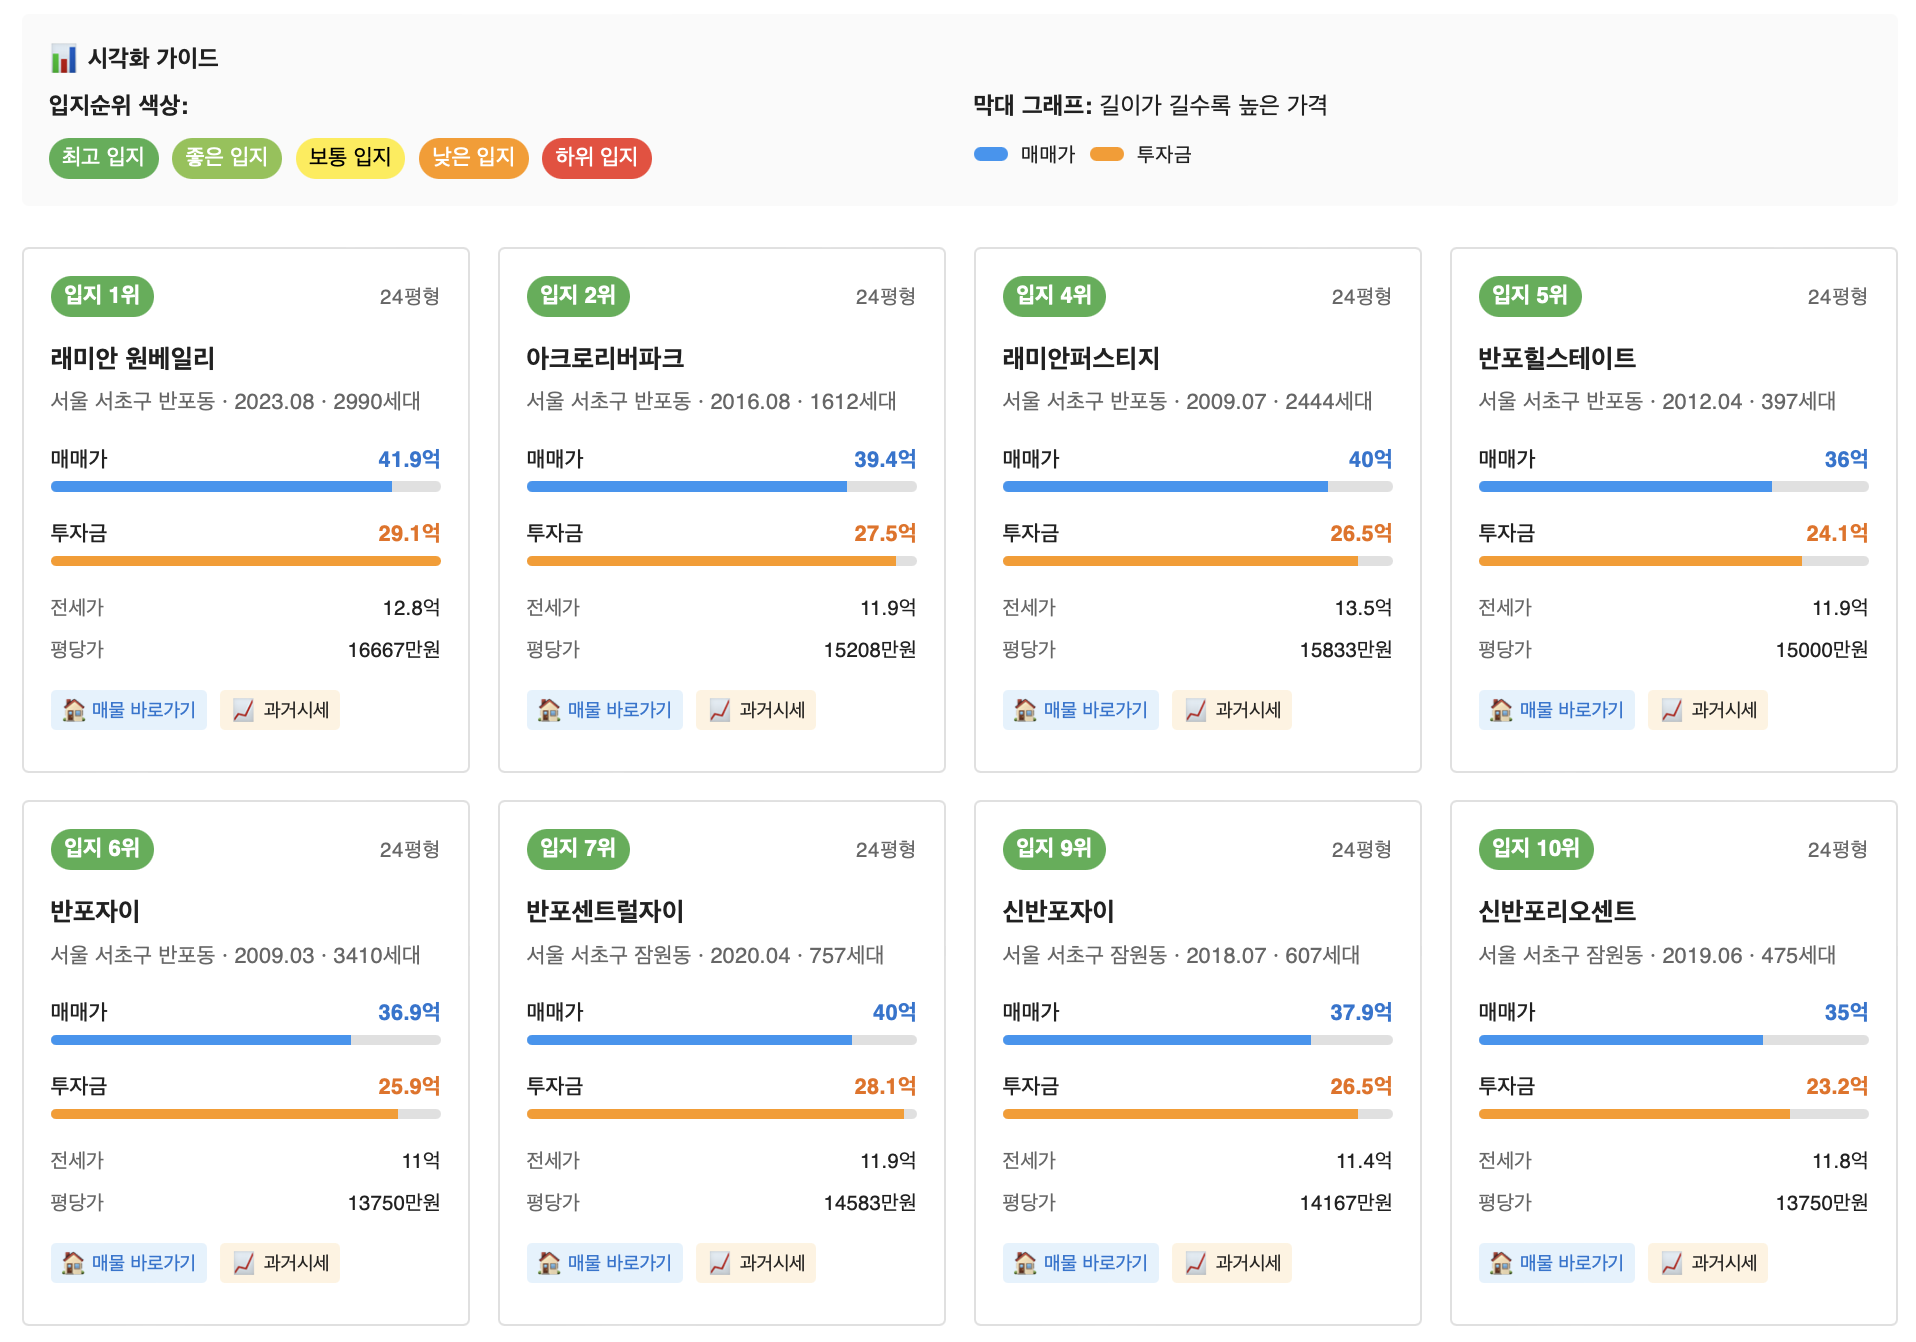Screen dimensions: 1916x1342
Task: Open 과거시세 for 반포자이
Action: click(280, 1263)
